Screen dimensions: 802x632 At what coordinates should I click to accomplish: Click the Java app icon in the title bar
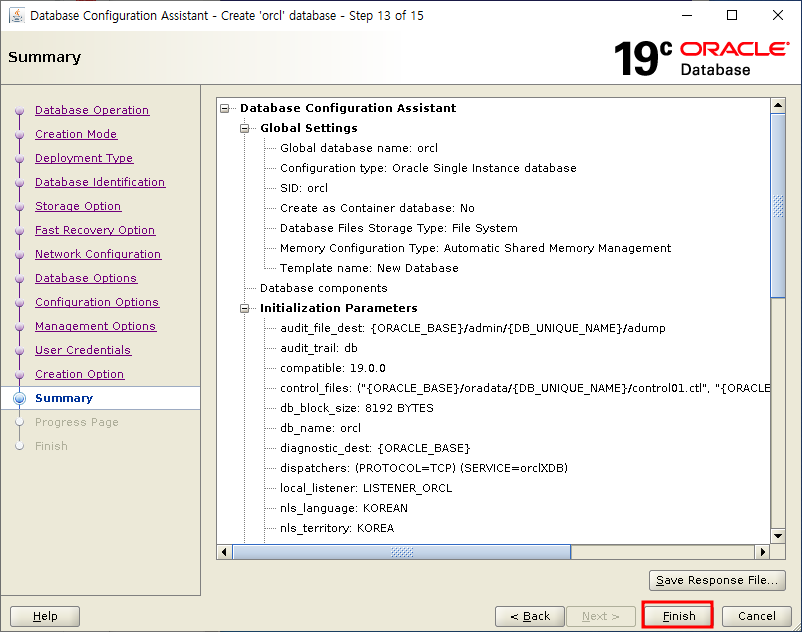[x=17, y=15]
